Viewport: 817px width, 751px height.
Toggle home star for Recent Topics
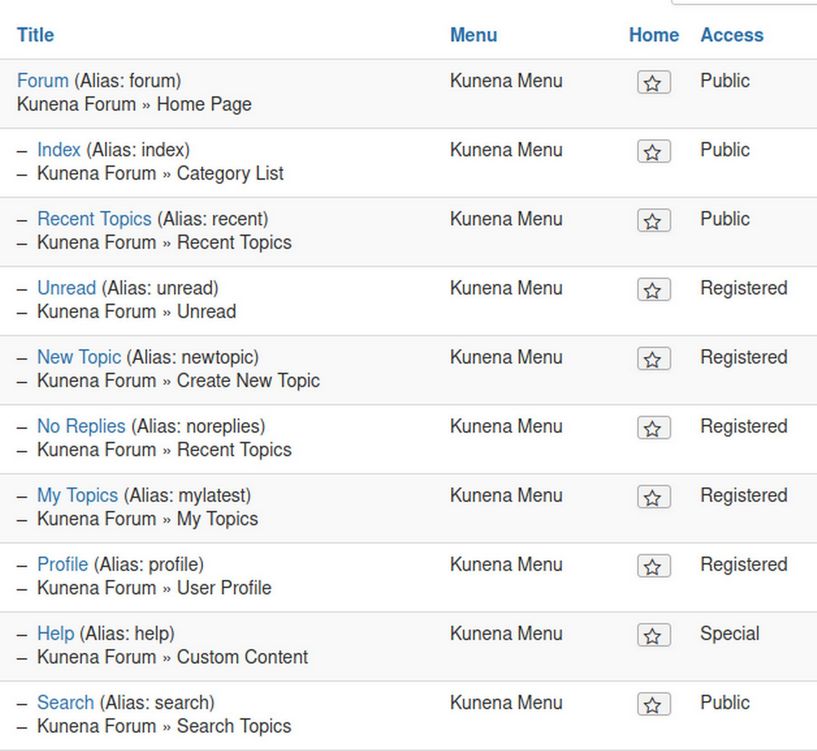(653, 221)
